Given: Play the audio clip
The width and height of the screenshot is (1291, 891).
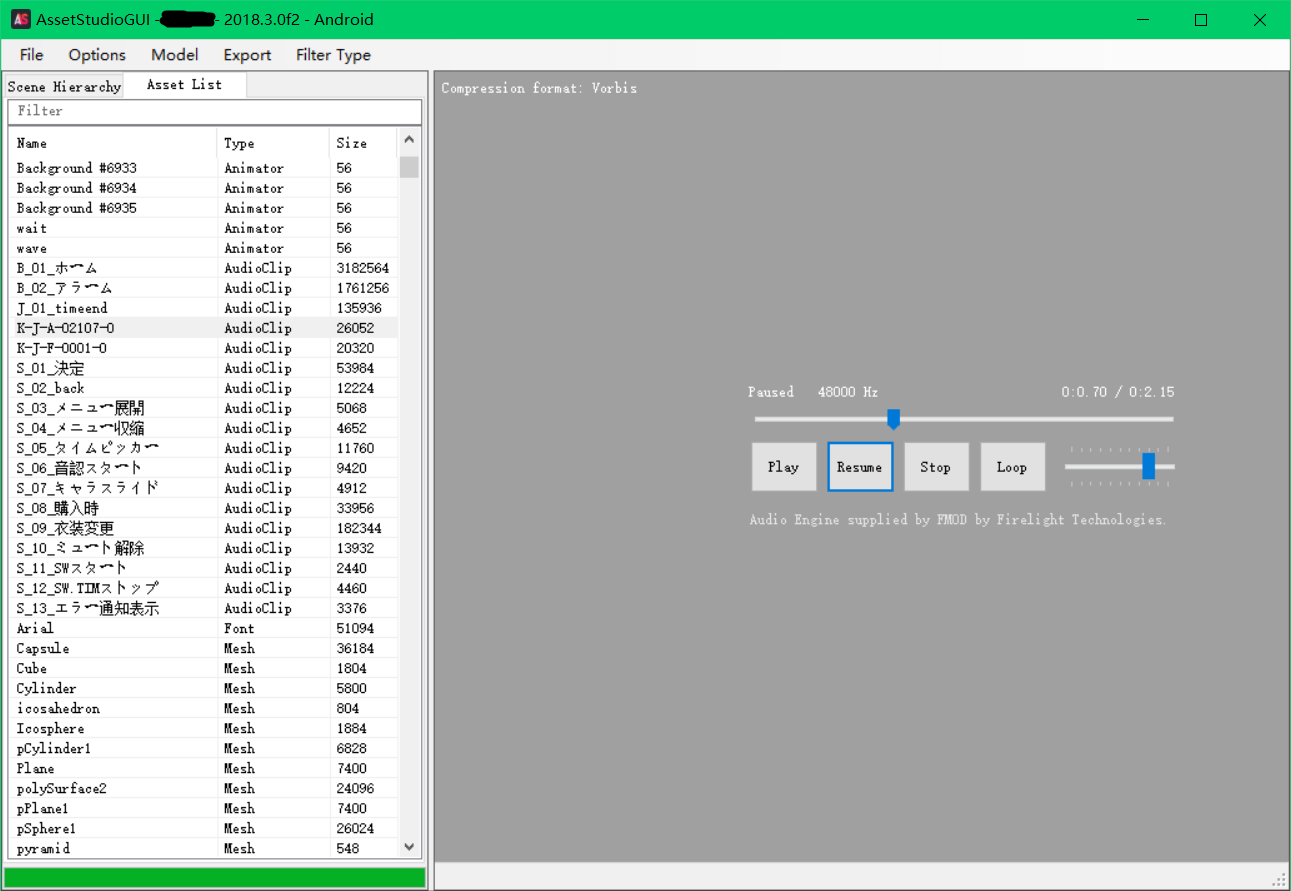Looking at the screenshot, I should [784, 467].
